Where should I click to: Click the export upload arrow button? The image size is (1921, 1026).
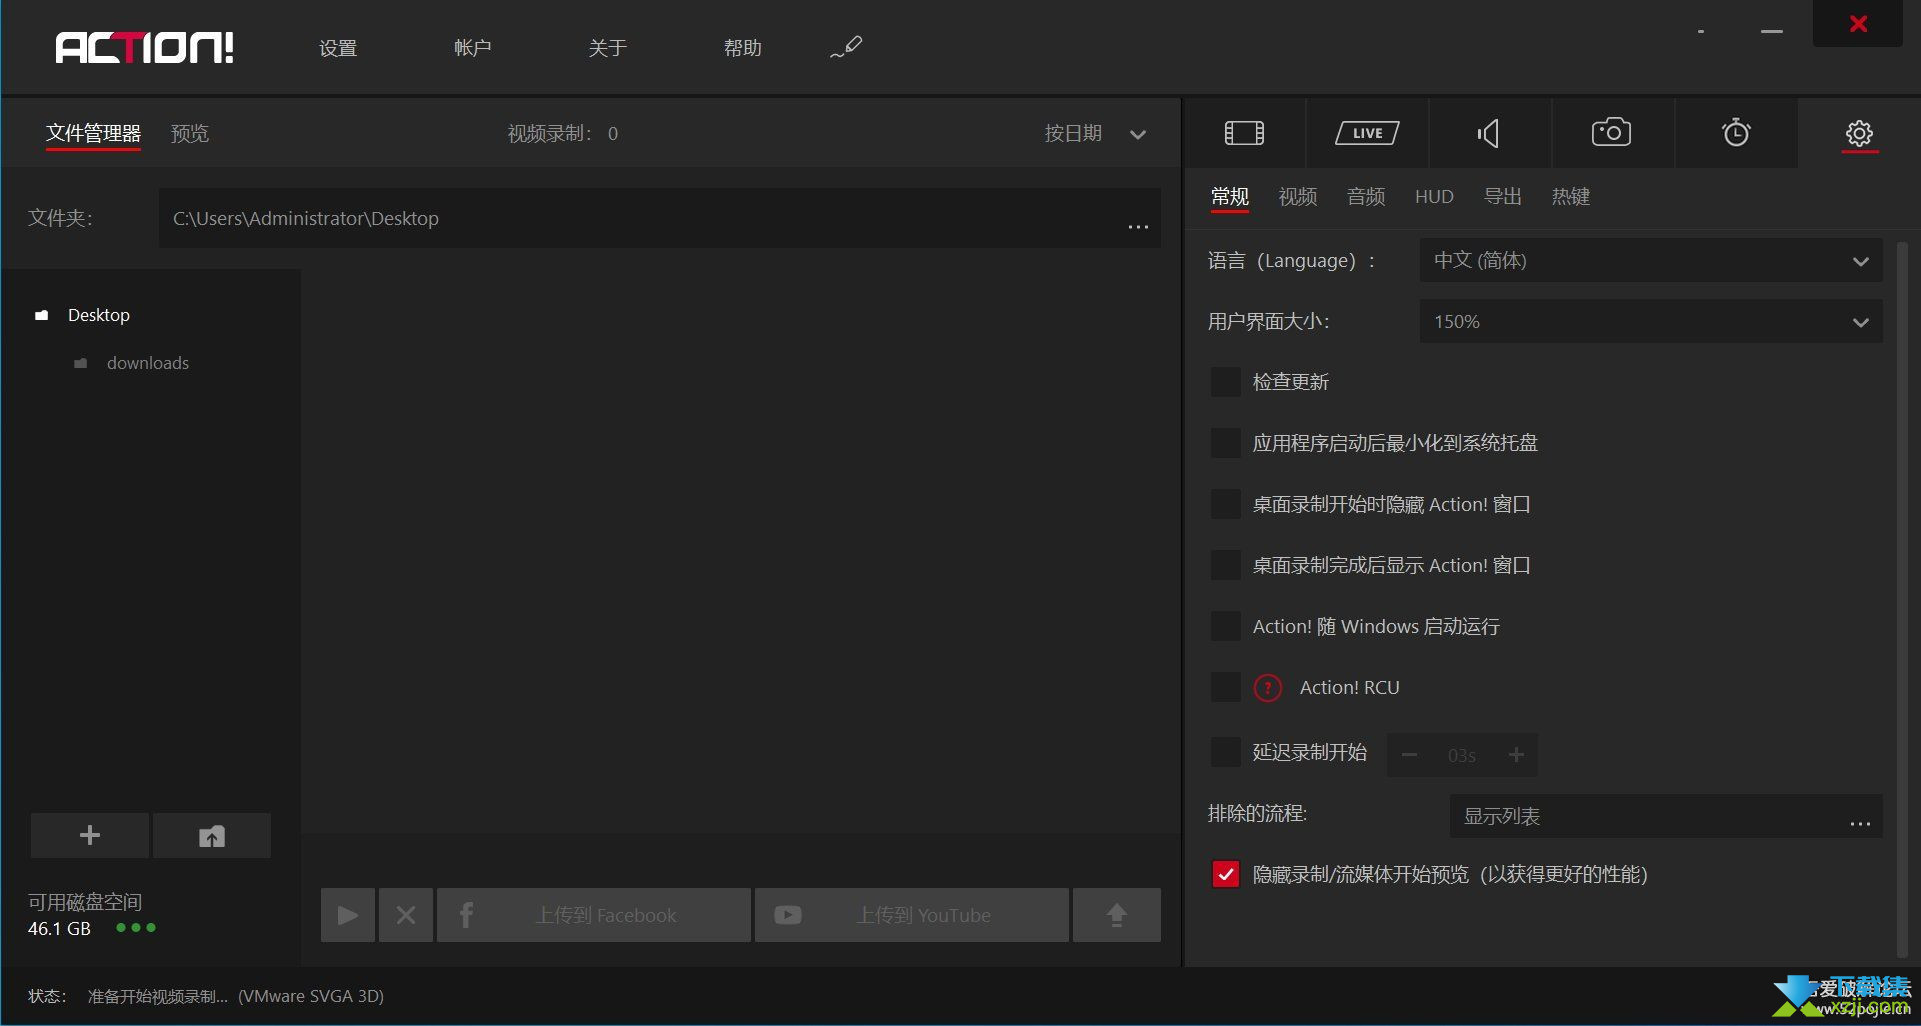pyautogui.click(x=1117, y=915)
